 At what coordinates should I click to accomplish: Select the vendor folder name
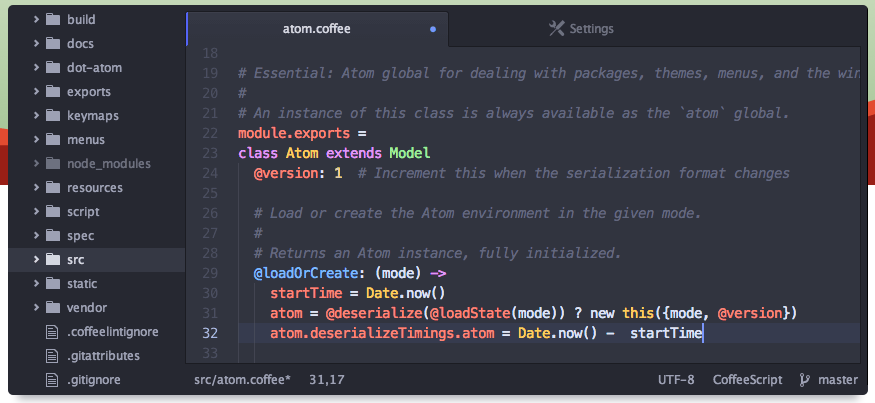[87, 308]
